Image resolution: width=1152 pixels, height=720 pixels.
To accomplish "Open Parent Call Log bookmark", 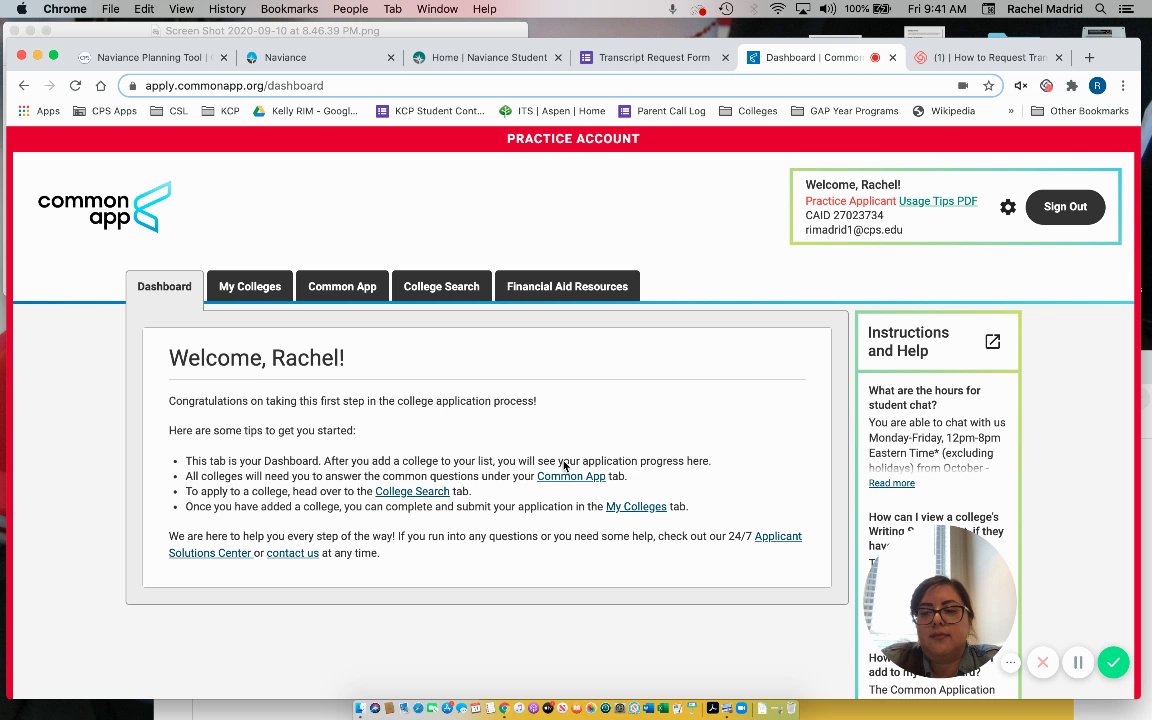I will (662, 111).
